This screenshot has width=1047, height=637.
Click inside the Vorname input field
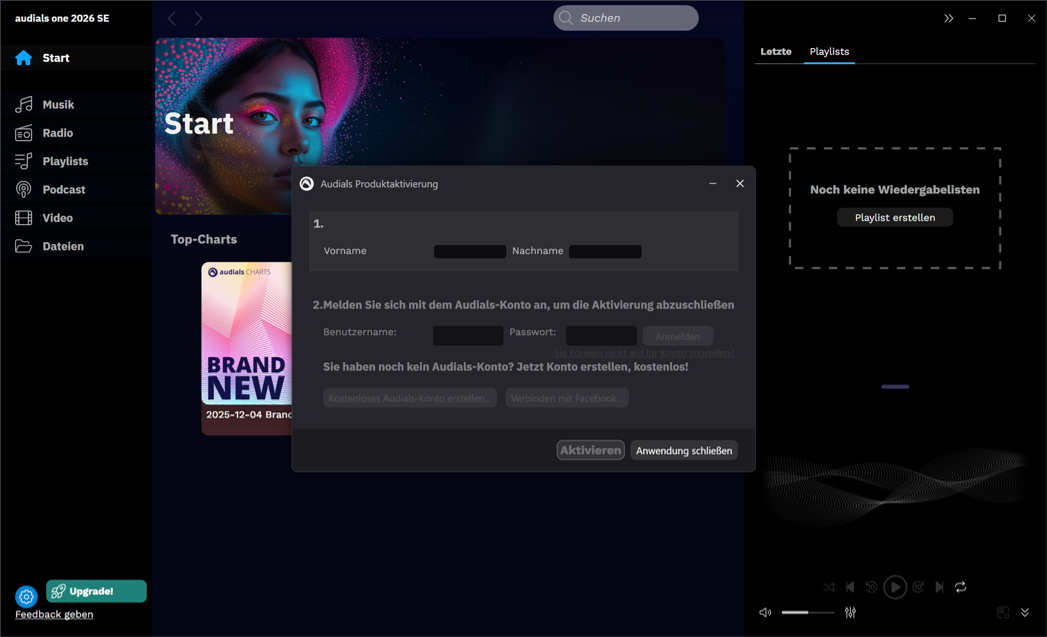coord(469,251)
